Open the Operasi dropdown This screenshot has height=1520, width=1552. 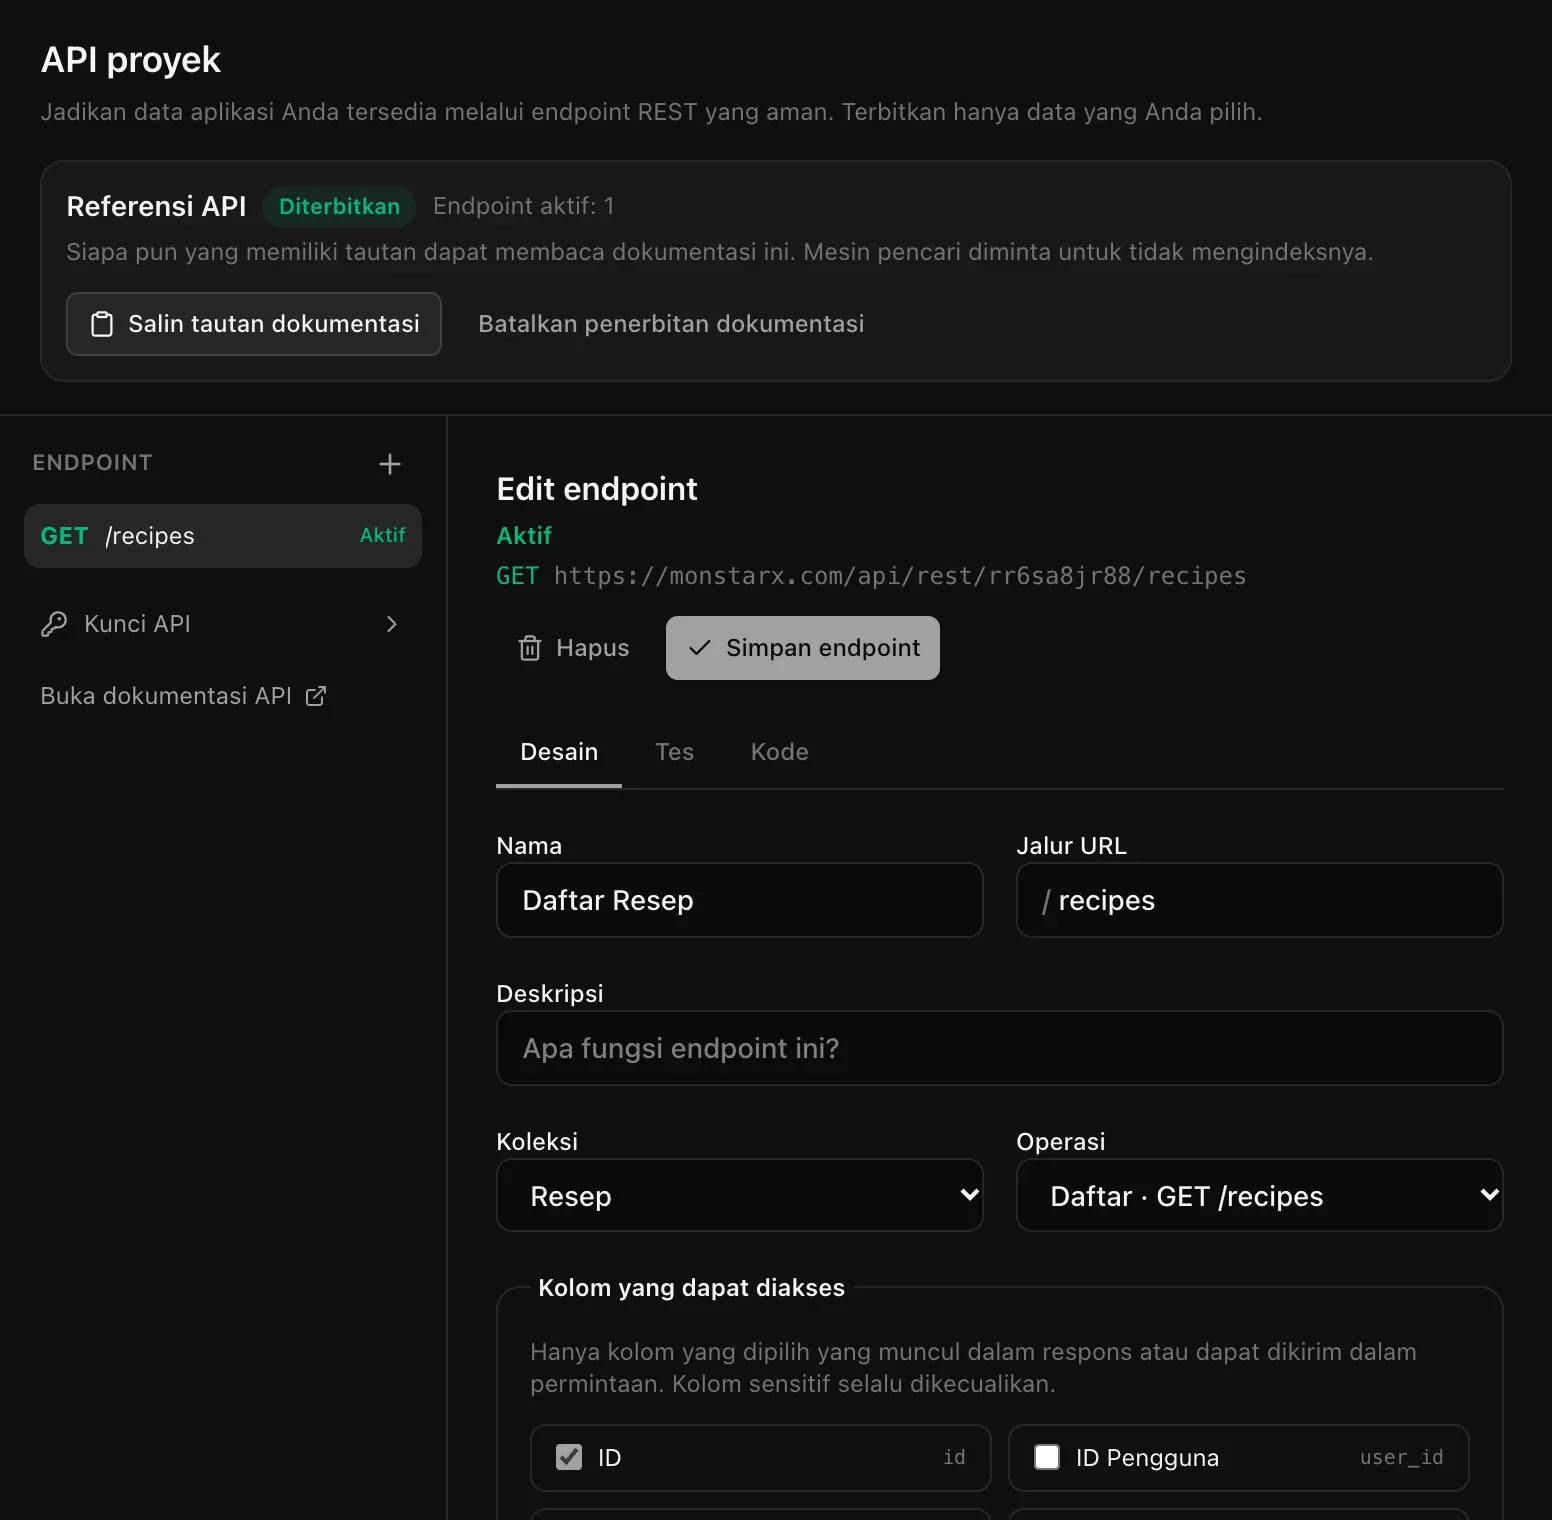pyautogui.click(x=1260, y=1195)
